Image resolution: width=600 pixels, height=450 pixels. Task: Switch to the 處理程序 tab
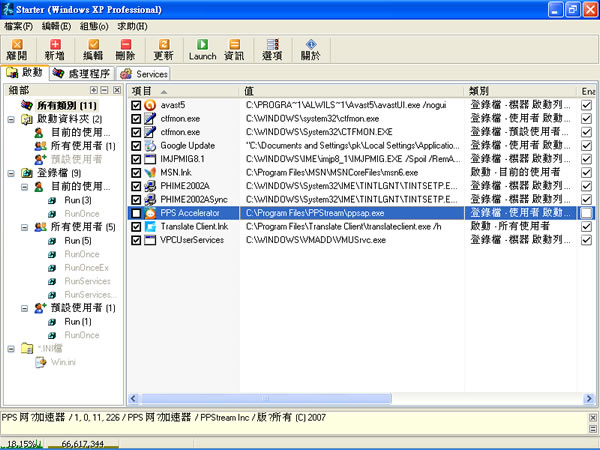[82, 73]
